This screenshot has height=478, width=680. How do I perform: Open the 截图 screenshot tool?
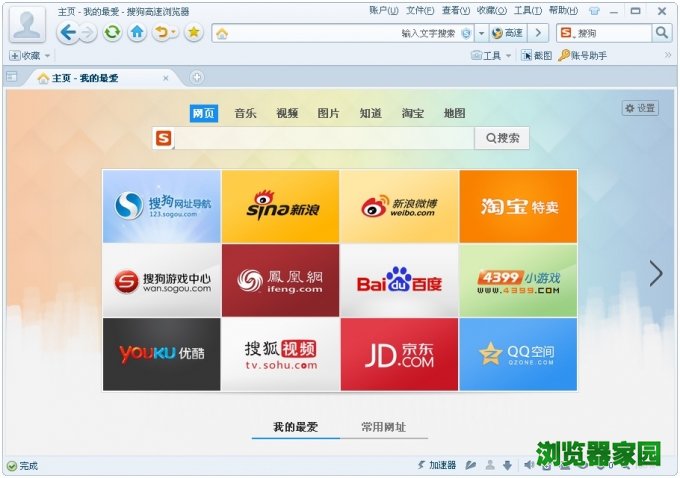tap(537, 56)
